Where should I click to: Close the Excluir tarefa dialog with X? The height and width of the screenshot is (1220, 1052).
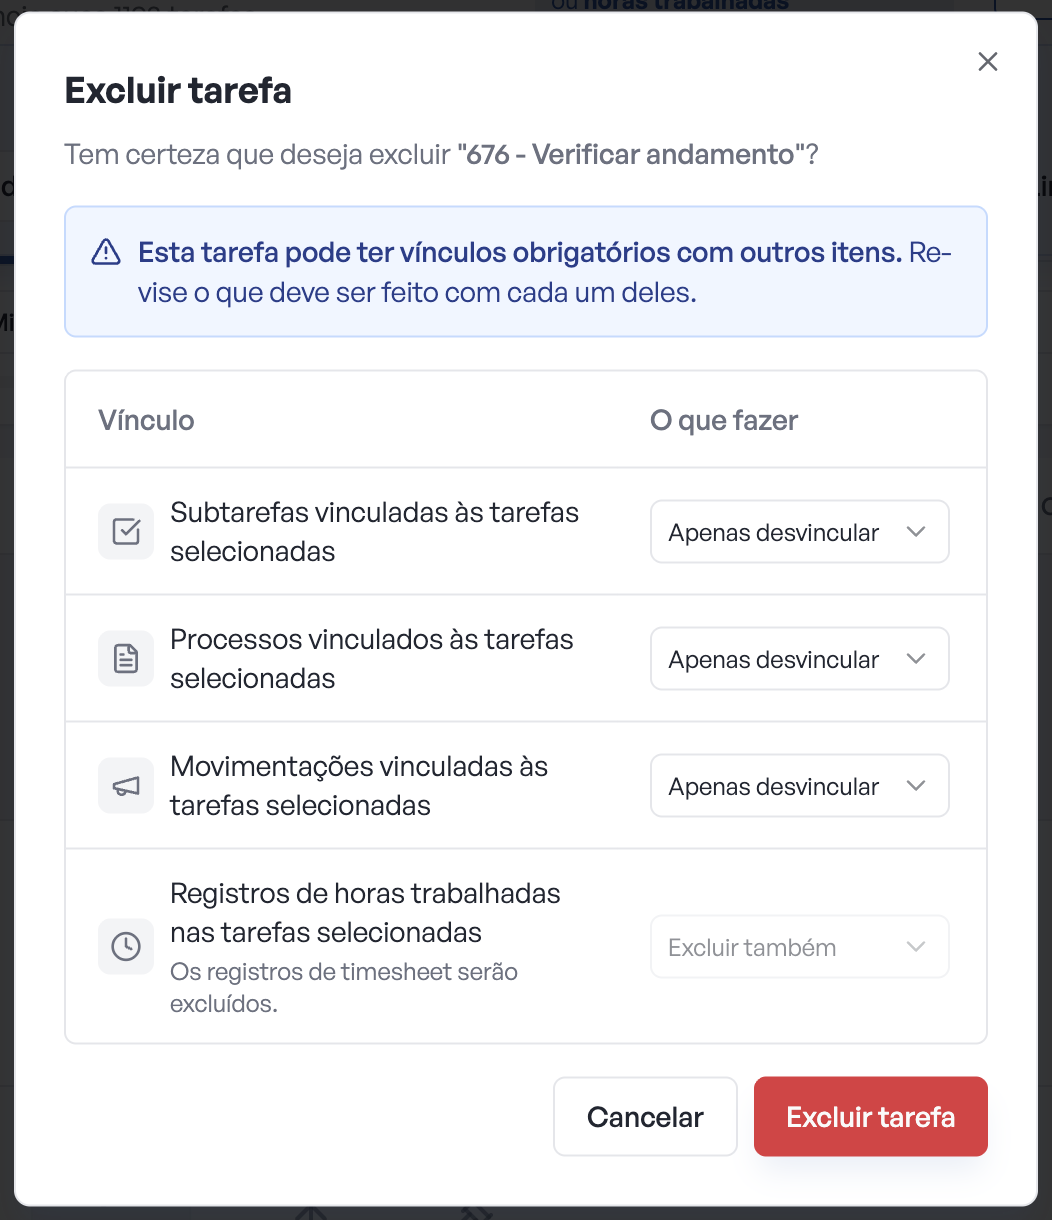988,62
